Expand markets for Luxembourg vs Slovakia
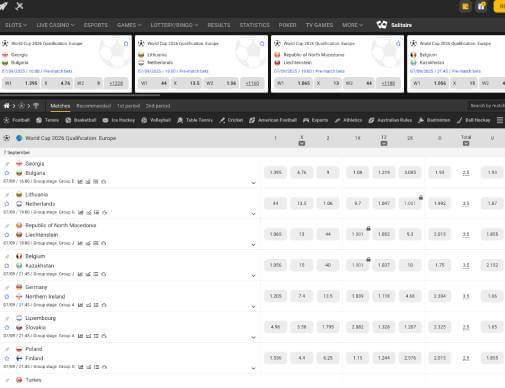This screenshot has width=505, height=388. [x=253, y=337]
